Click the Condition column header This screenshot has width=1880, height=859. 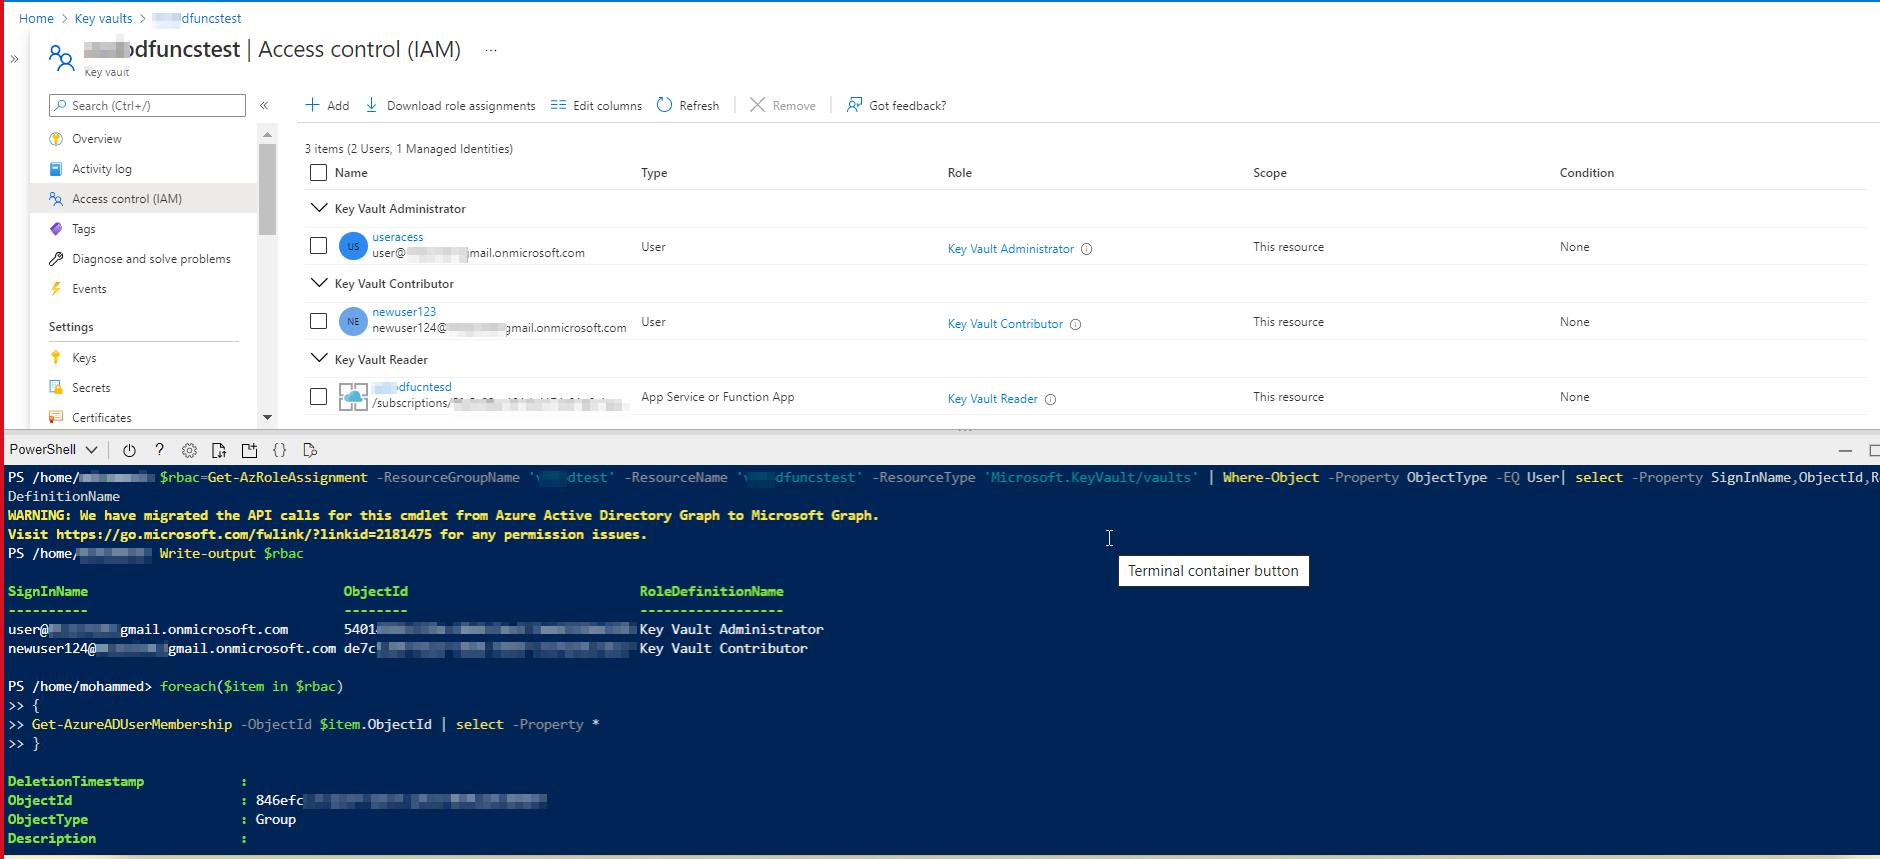(x=1587, y=173)
